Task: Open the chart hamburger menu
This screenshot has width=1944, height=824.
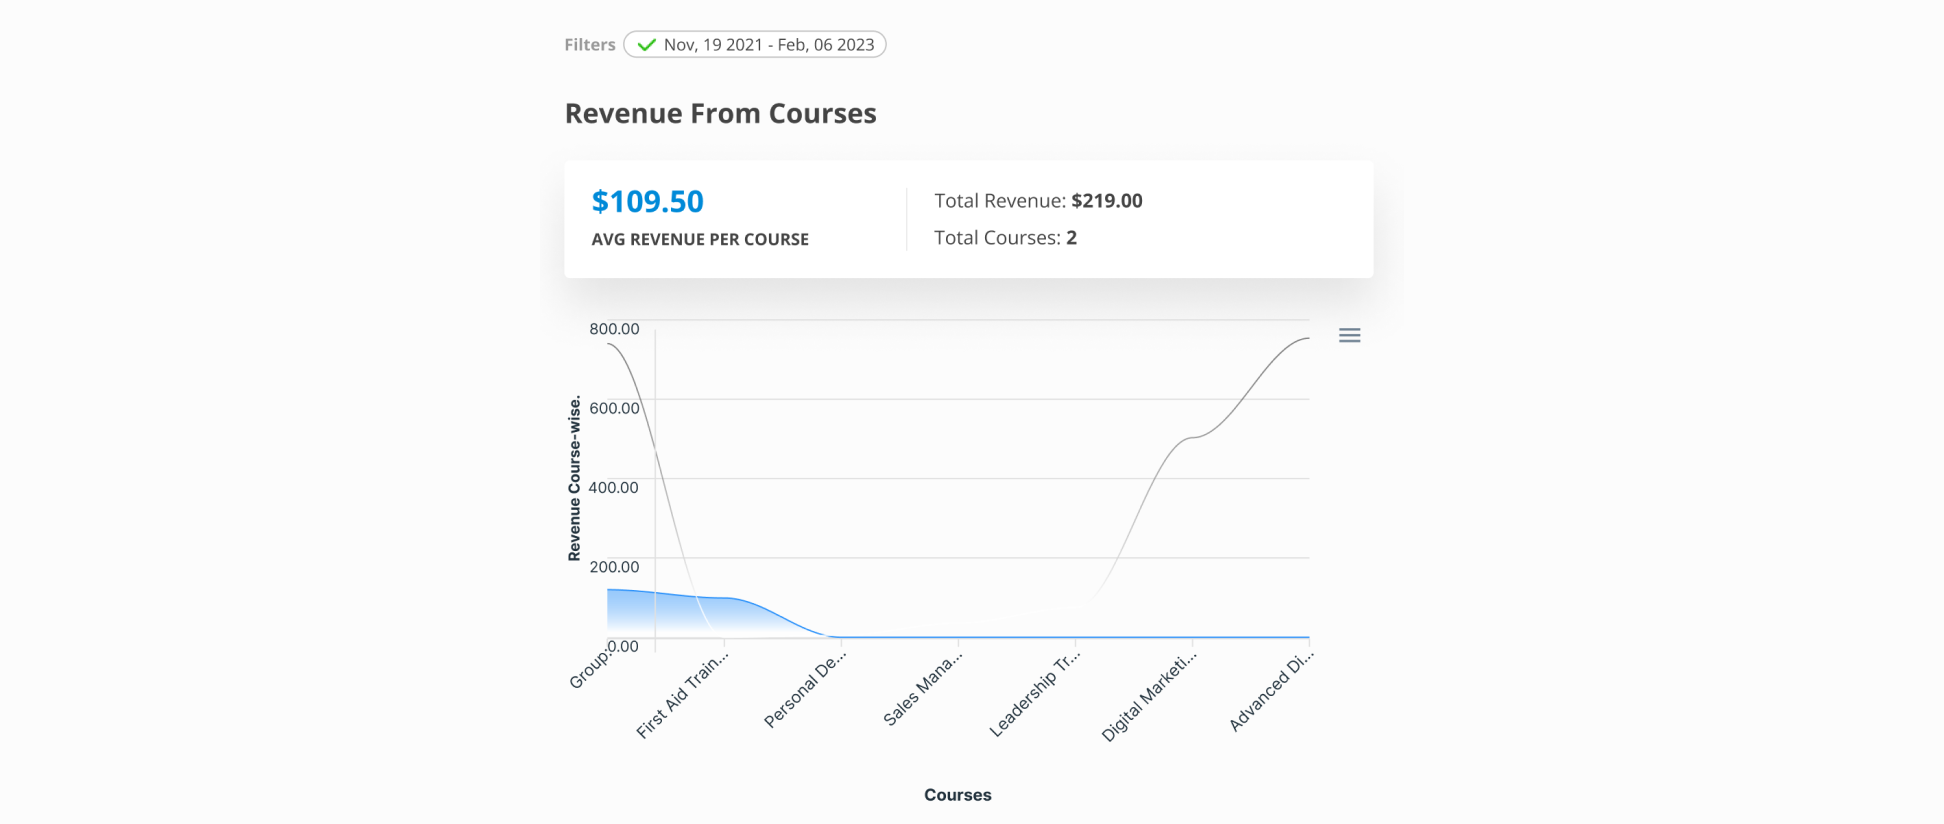Action: [x=1349, y=336]
